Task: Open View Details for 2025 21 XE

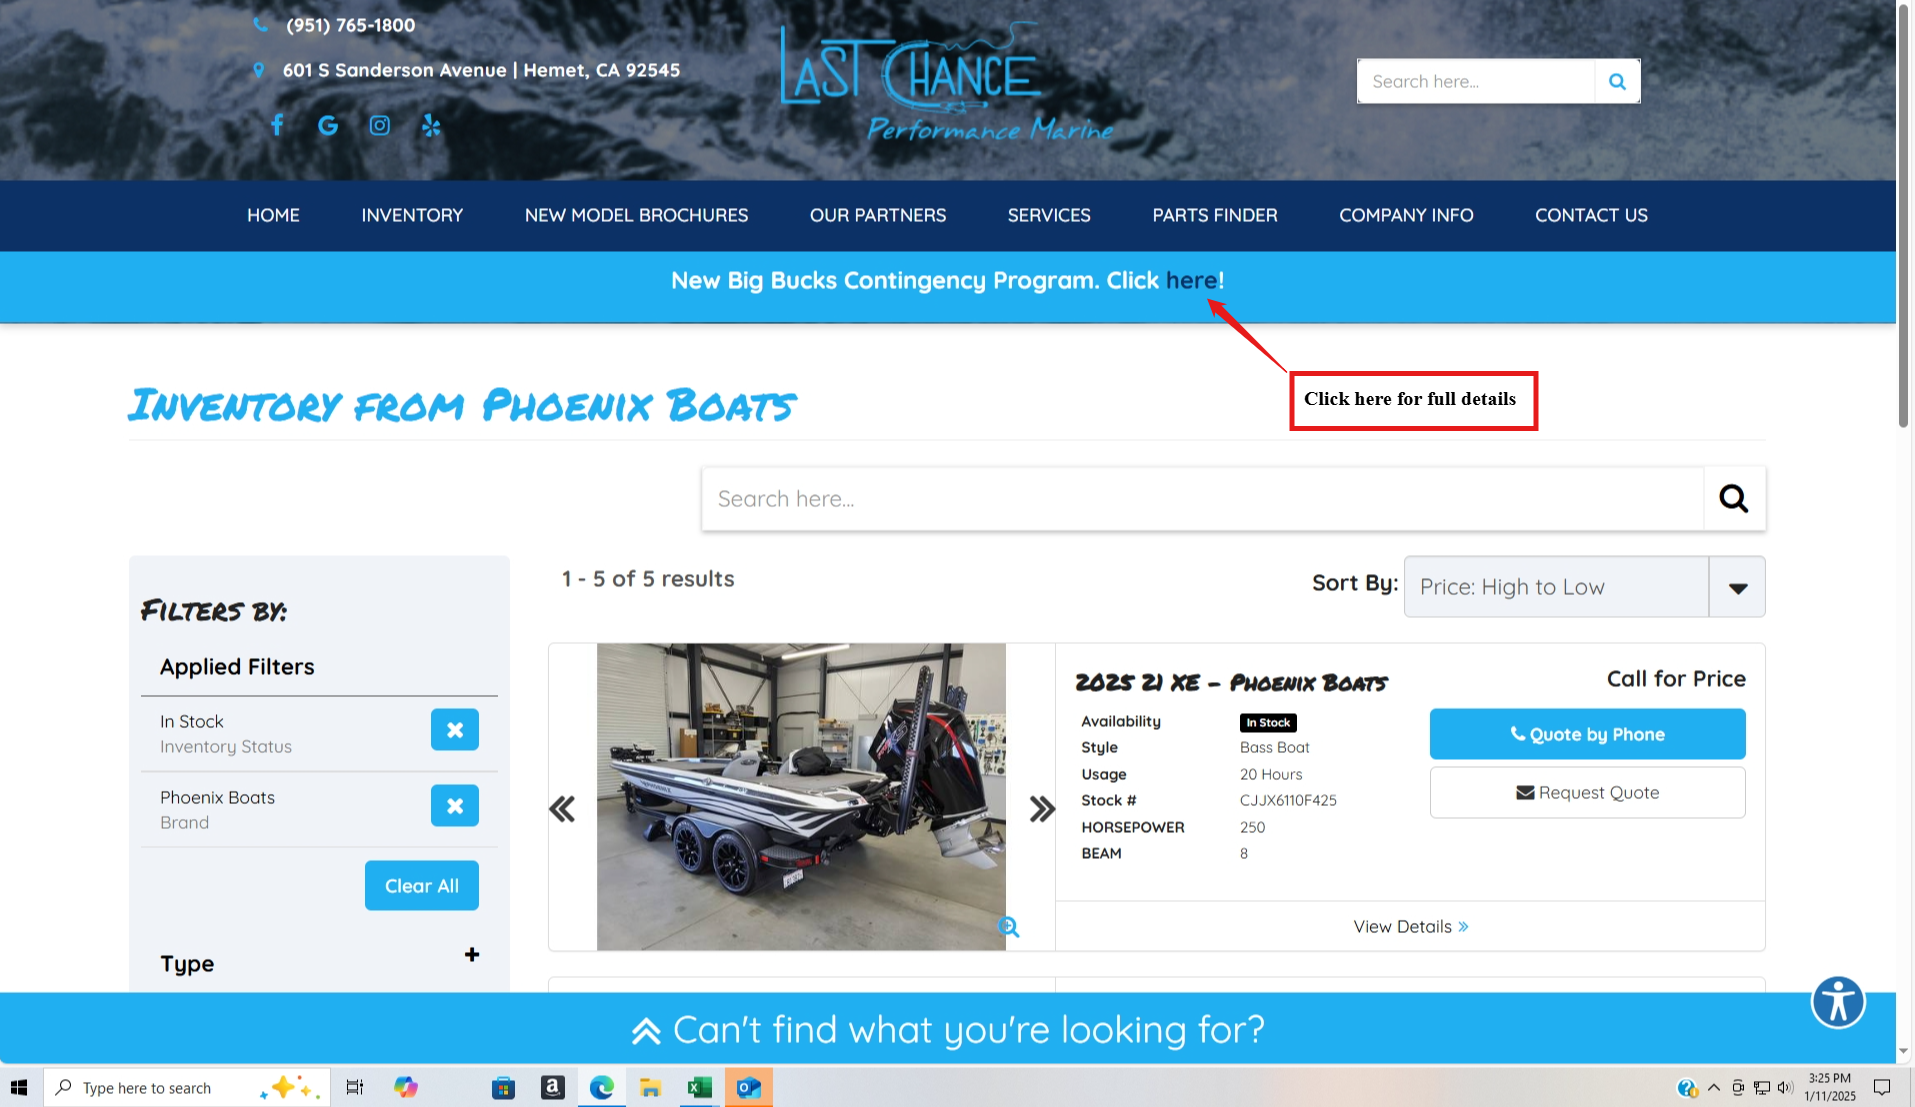Action: click(x=1409, y=926)
